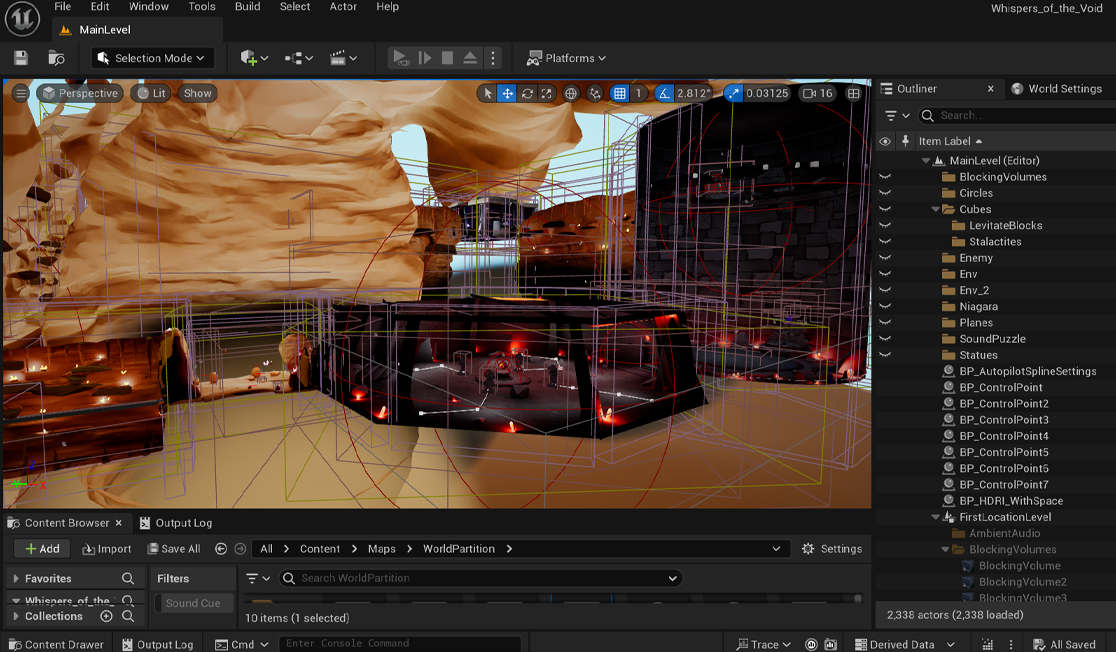
Task: Click the Save current level icon
Action: [x=21, y=58]
